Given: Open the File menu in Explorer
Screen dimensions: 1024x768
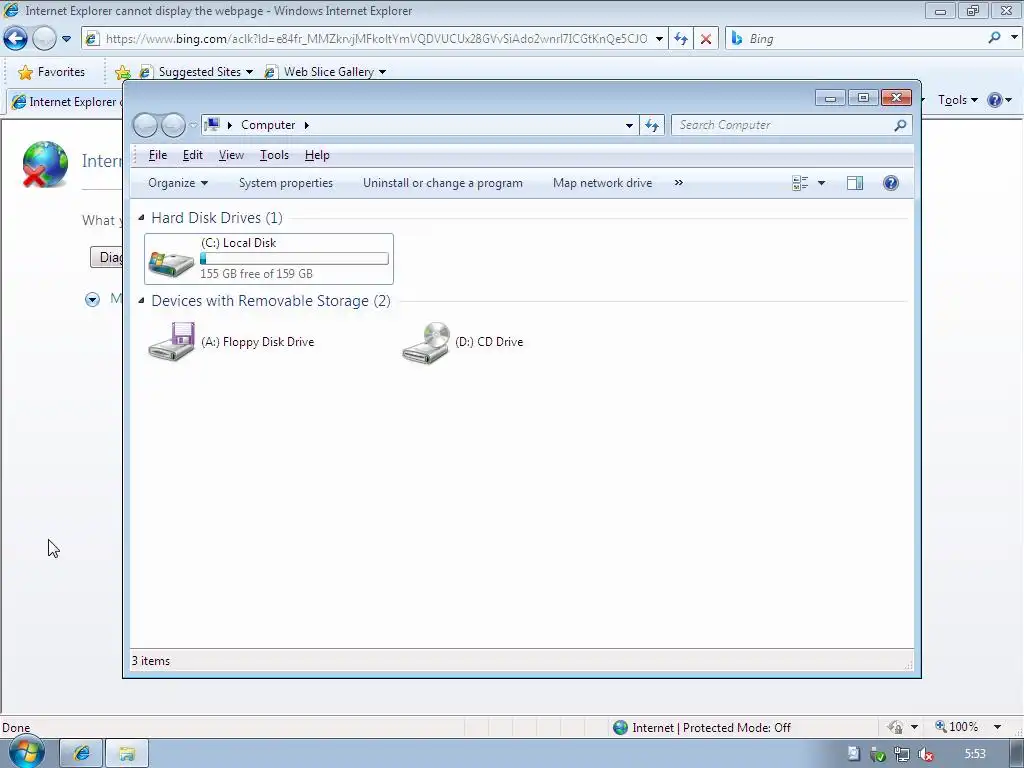Looking at the screenshot, I should click(157, 155).
